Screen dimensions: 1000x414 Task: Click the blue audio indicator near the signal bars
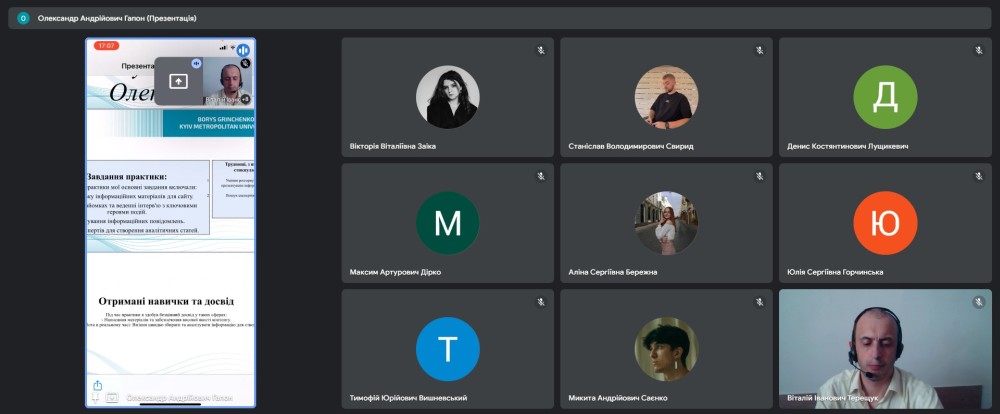pos(243,49)
